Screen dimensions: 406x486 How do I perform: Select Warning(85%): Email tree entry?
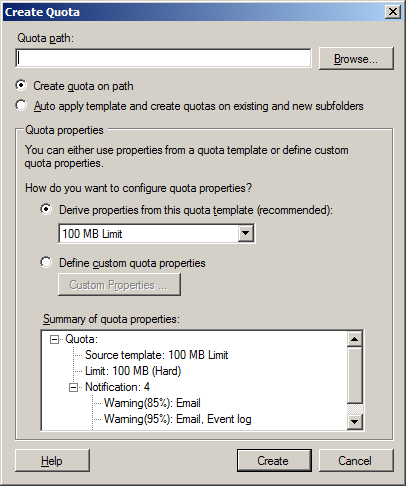(152, 403)
